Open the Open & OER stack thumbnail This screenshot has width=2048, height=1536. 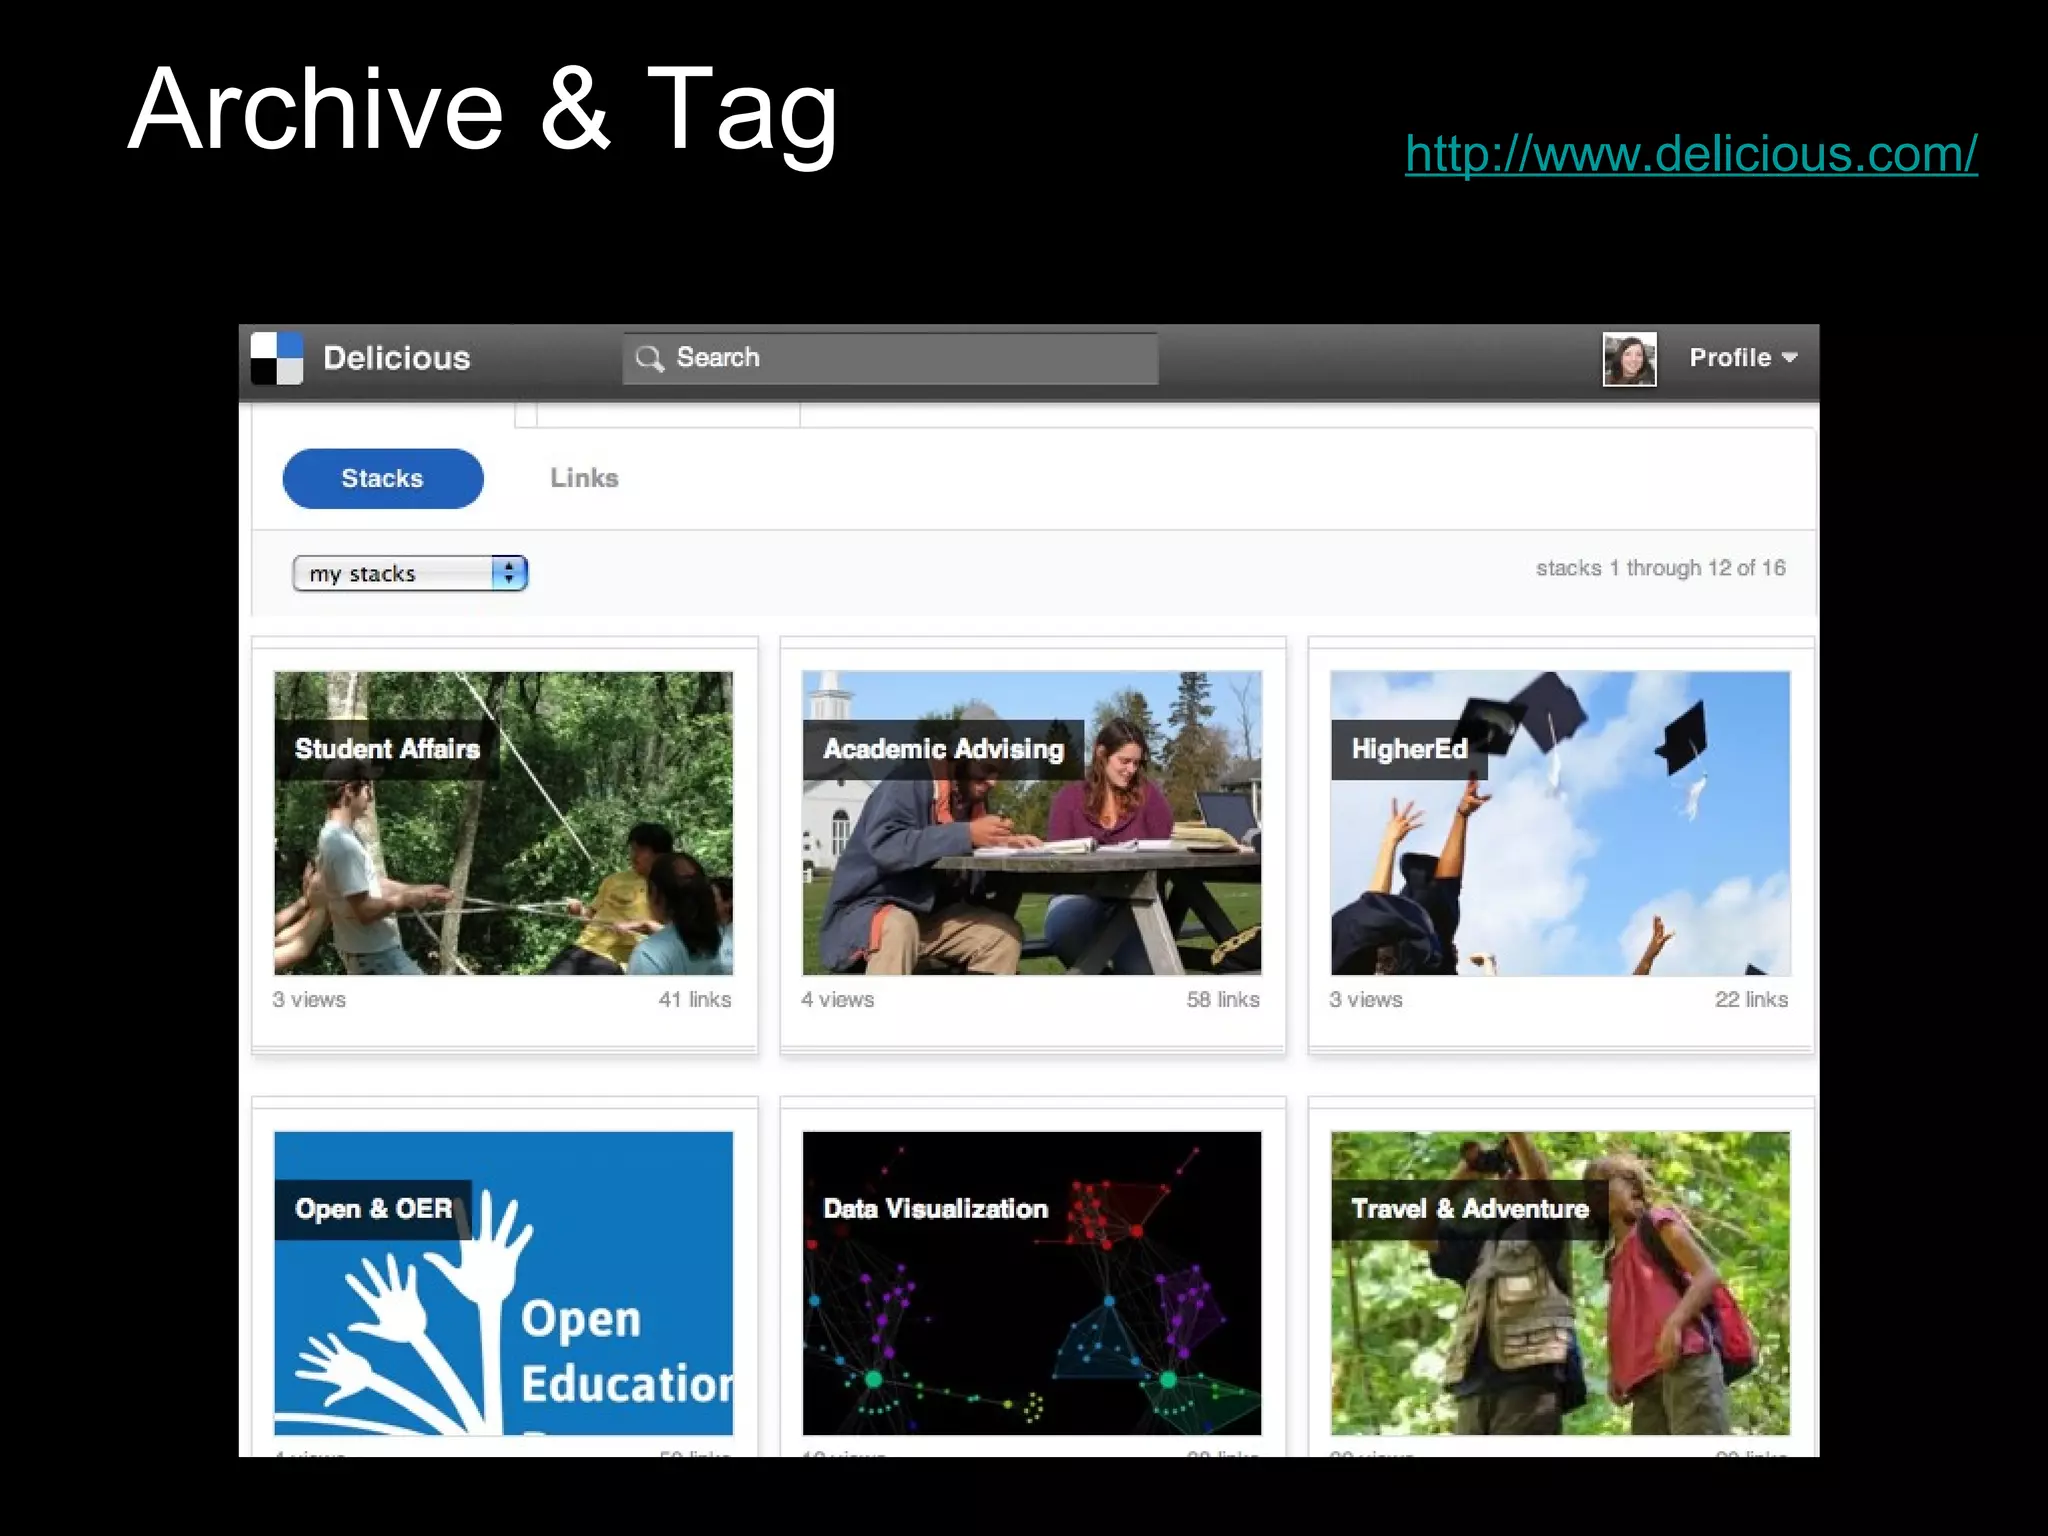(504, 1283)
